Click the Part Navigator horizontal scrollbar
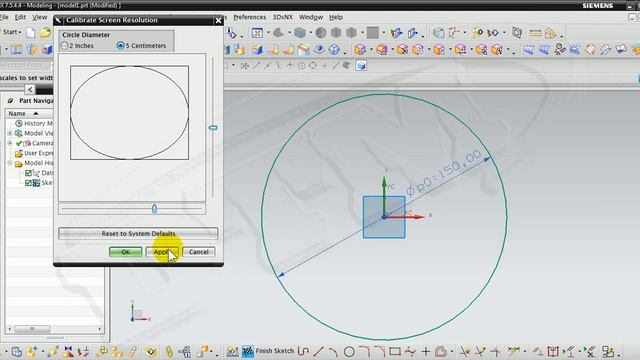 (32, 329)
